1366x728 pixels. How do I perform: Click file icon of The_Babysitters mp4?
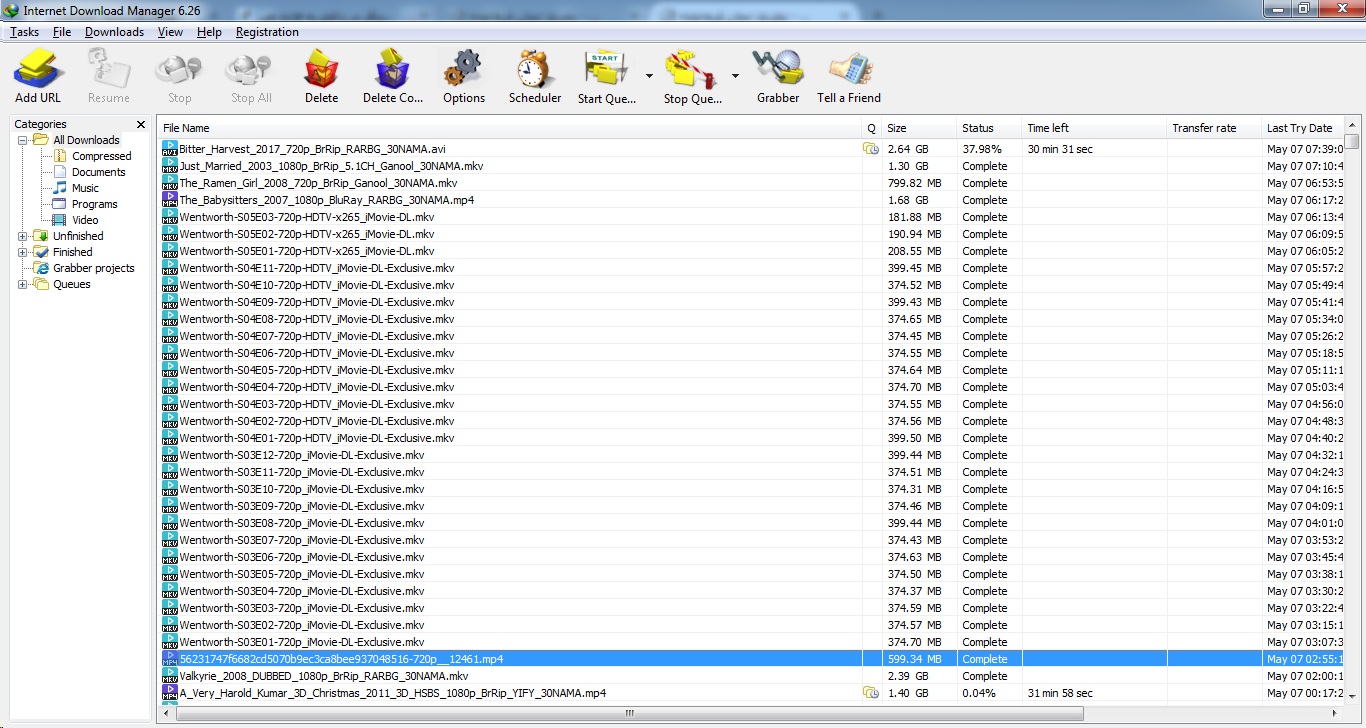[x=169, y=200]
